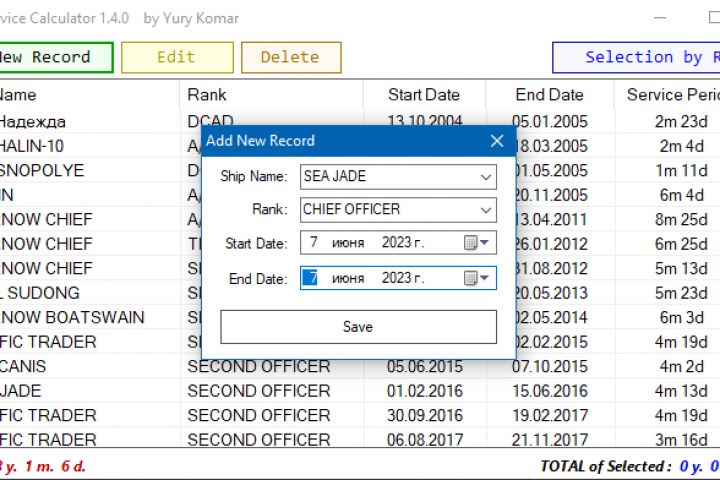The width and height of the screenshot is (720, 480).
Task: Click the end date 26.01.2012 cell
Action: 551,244
